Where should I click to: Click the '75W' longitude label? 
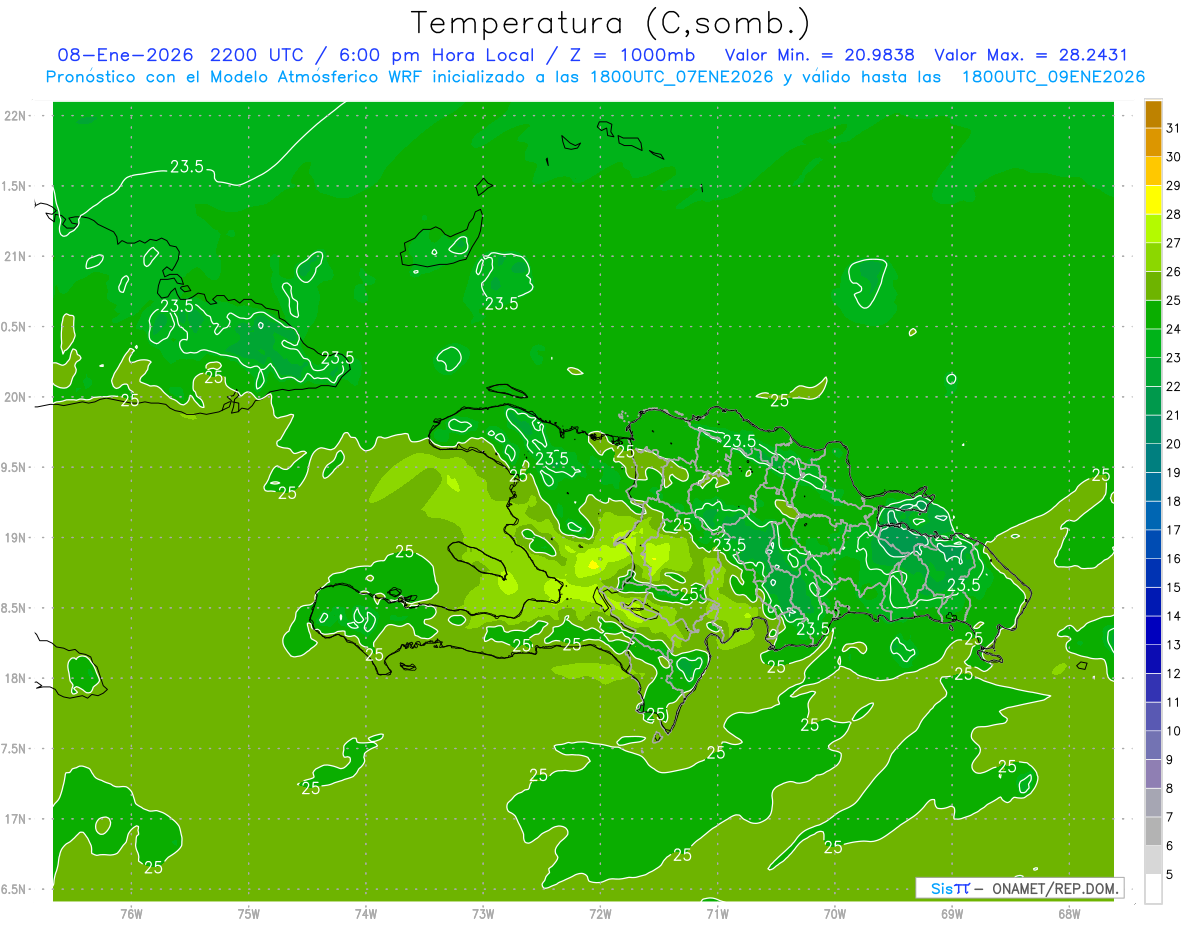point(249,913)
